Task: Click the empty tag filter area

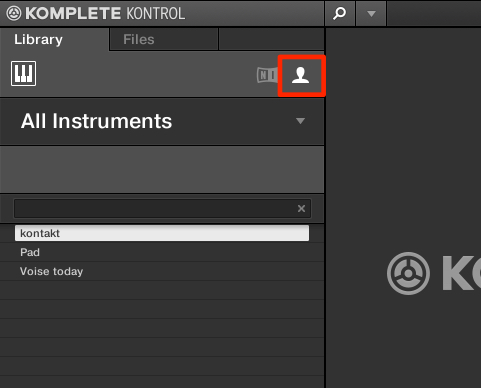Action: [x=162, y=169]
